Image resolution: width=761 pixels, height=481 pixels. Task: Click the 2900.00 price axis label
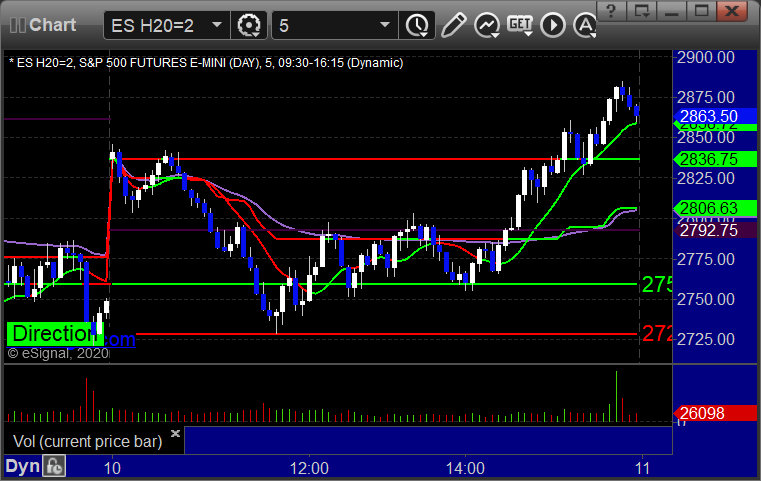[706, 58]
